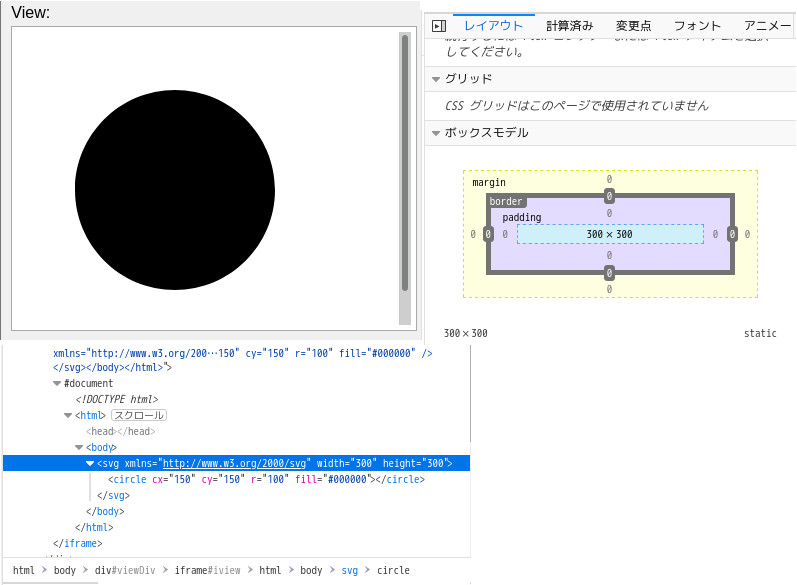Screen dimensions: 797x585
Task: Edit the border-left value 0
Action: tap(488, 234)
